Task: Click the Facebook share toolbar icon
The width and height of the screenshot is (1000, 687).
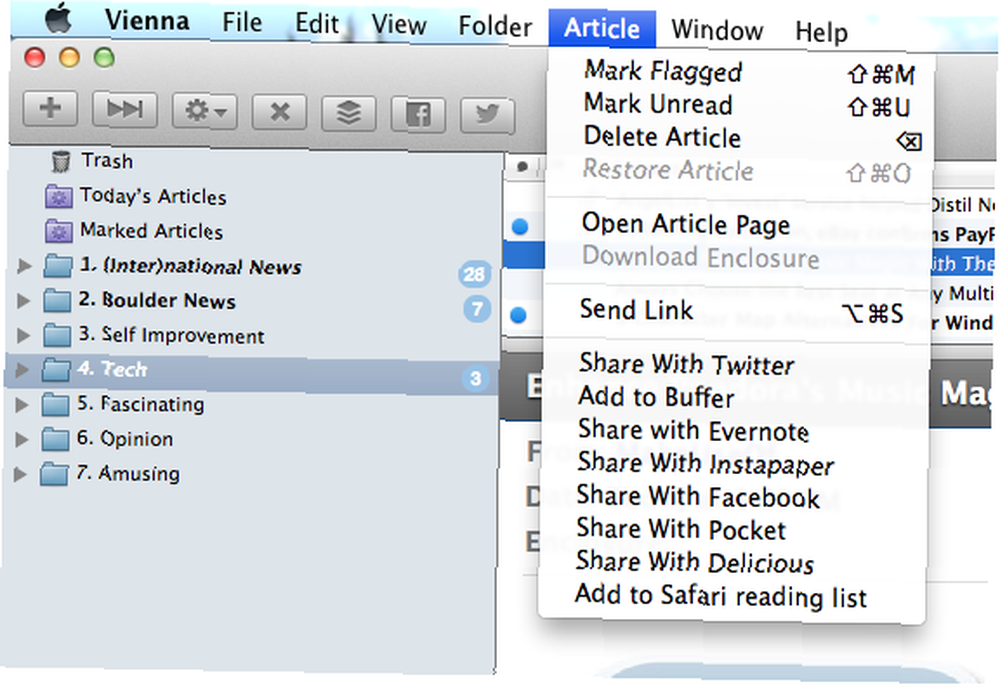Action: 418,115
